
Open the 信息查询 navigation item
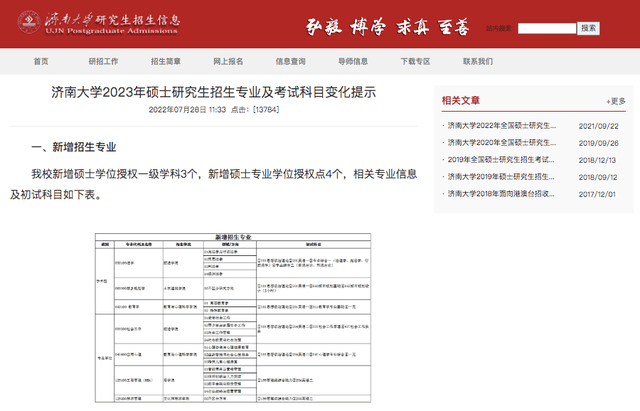pos(290,62)
